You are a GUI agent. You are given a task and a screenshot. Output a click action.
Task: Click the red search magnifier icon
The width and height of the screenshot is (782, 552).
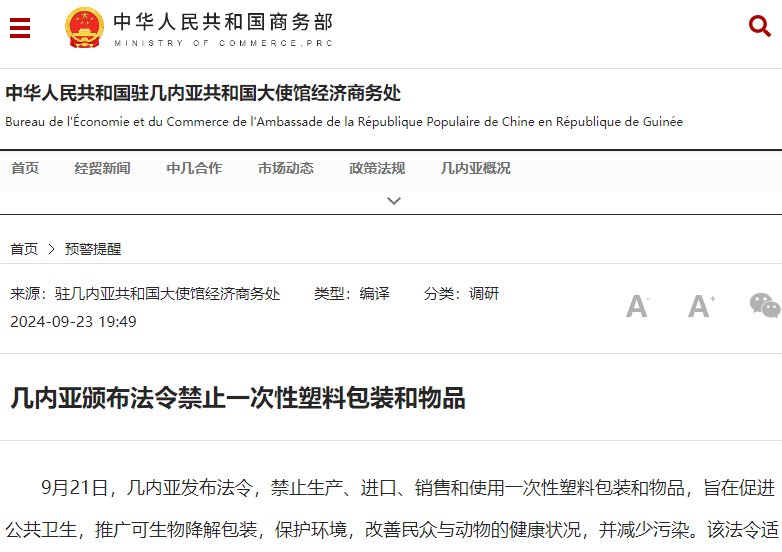(x=760, y=27)
